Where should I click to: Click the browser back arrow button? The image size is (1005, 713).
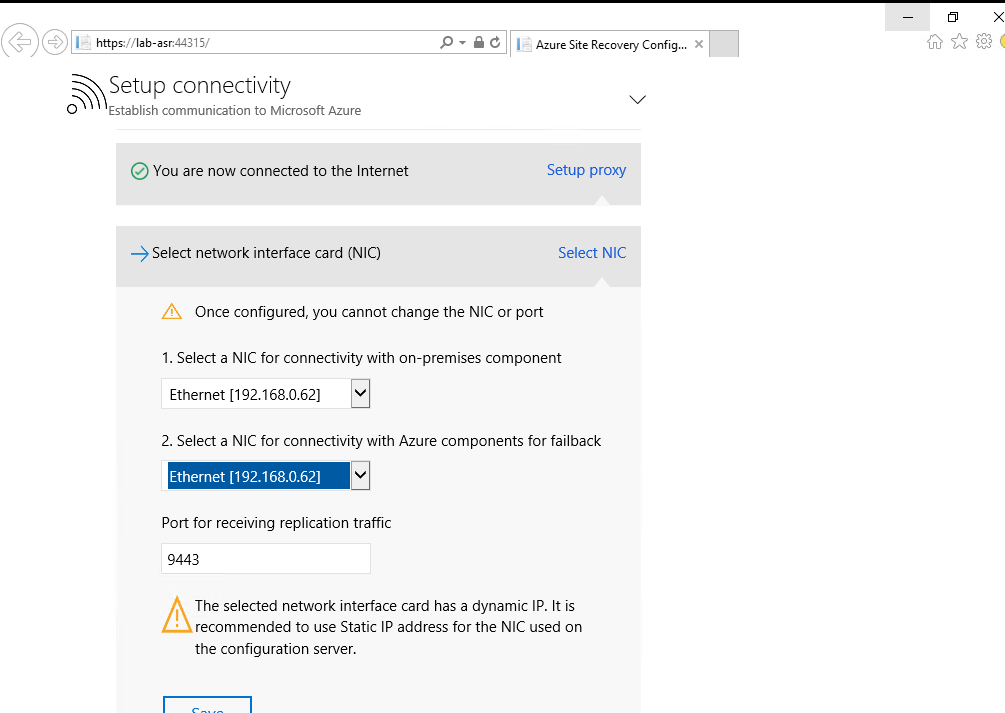(20, 42)
